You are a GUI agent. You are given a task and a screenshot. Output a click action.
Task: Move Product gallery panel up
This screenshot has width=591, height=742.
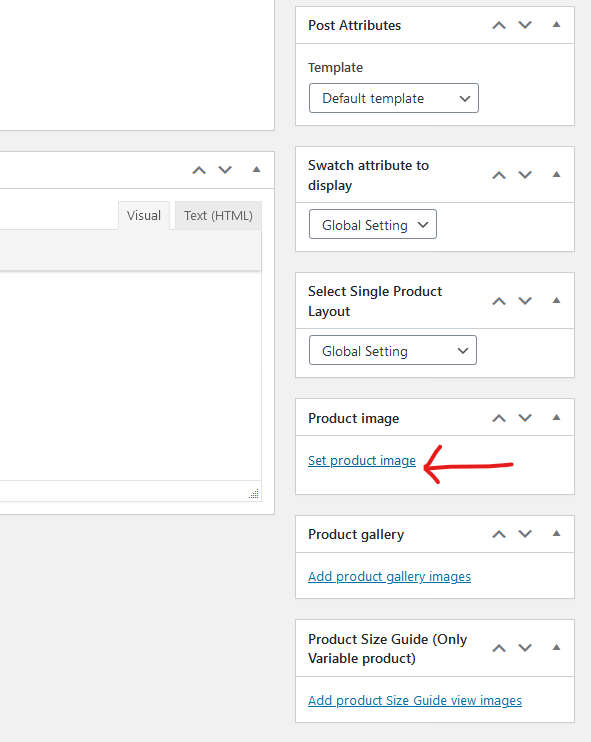[x=499, y=534]
